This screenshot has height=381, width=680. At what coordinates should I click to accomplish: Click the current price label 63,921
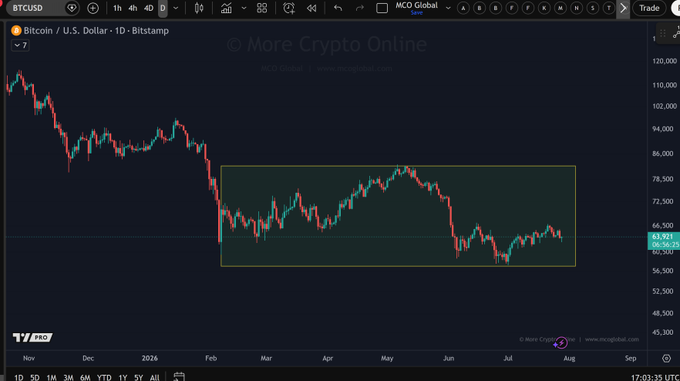point(663,237)
